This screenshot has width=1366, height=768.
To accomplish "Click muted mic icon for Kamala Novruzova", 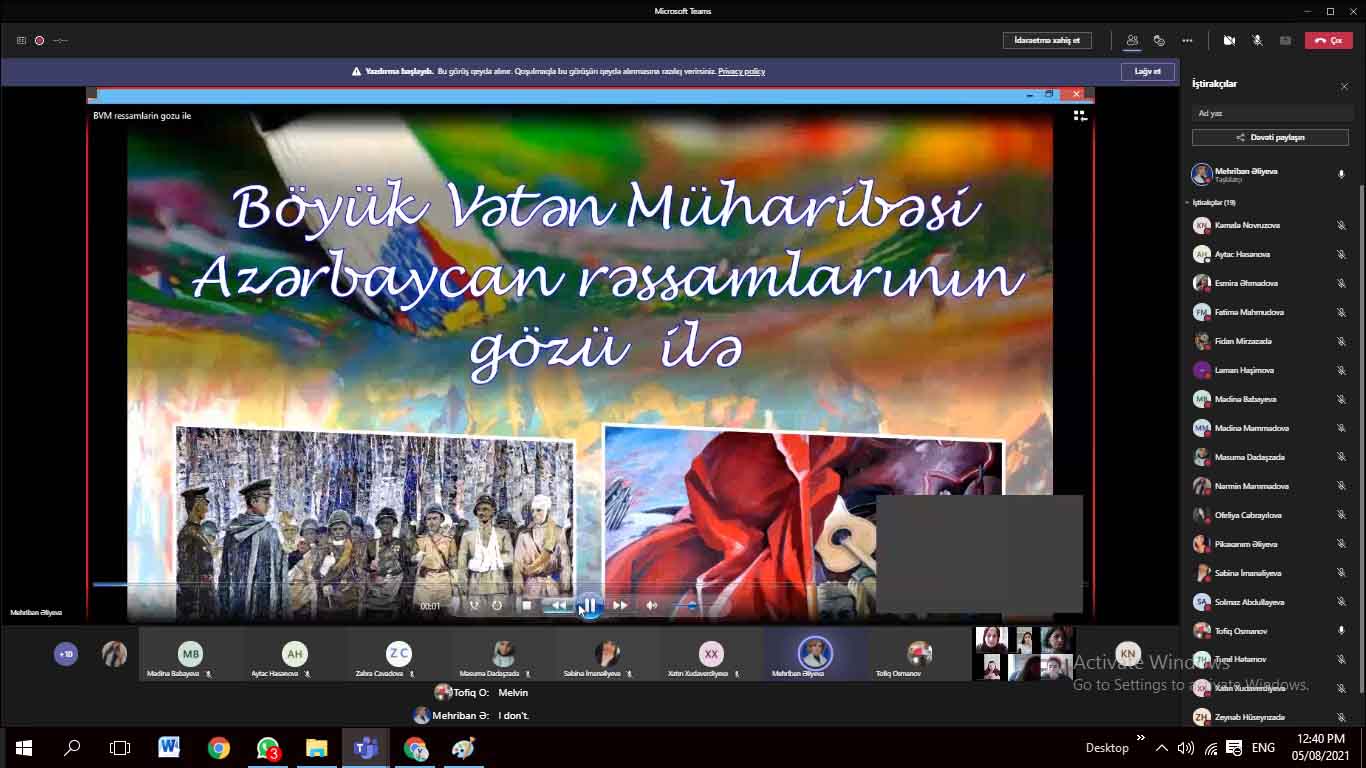I will point(1341,226).
